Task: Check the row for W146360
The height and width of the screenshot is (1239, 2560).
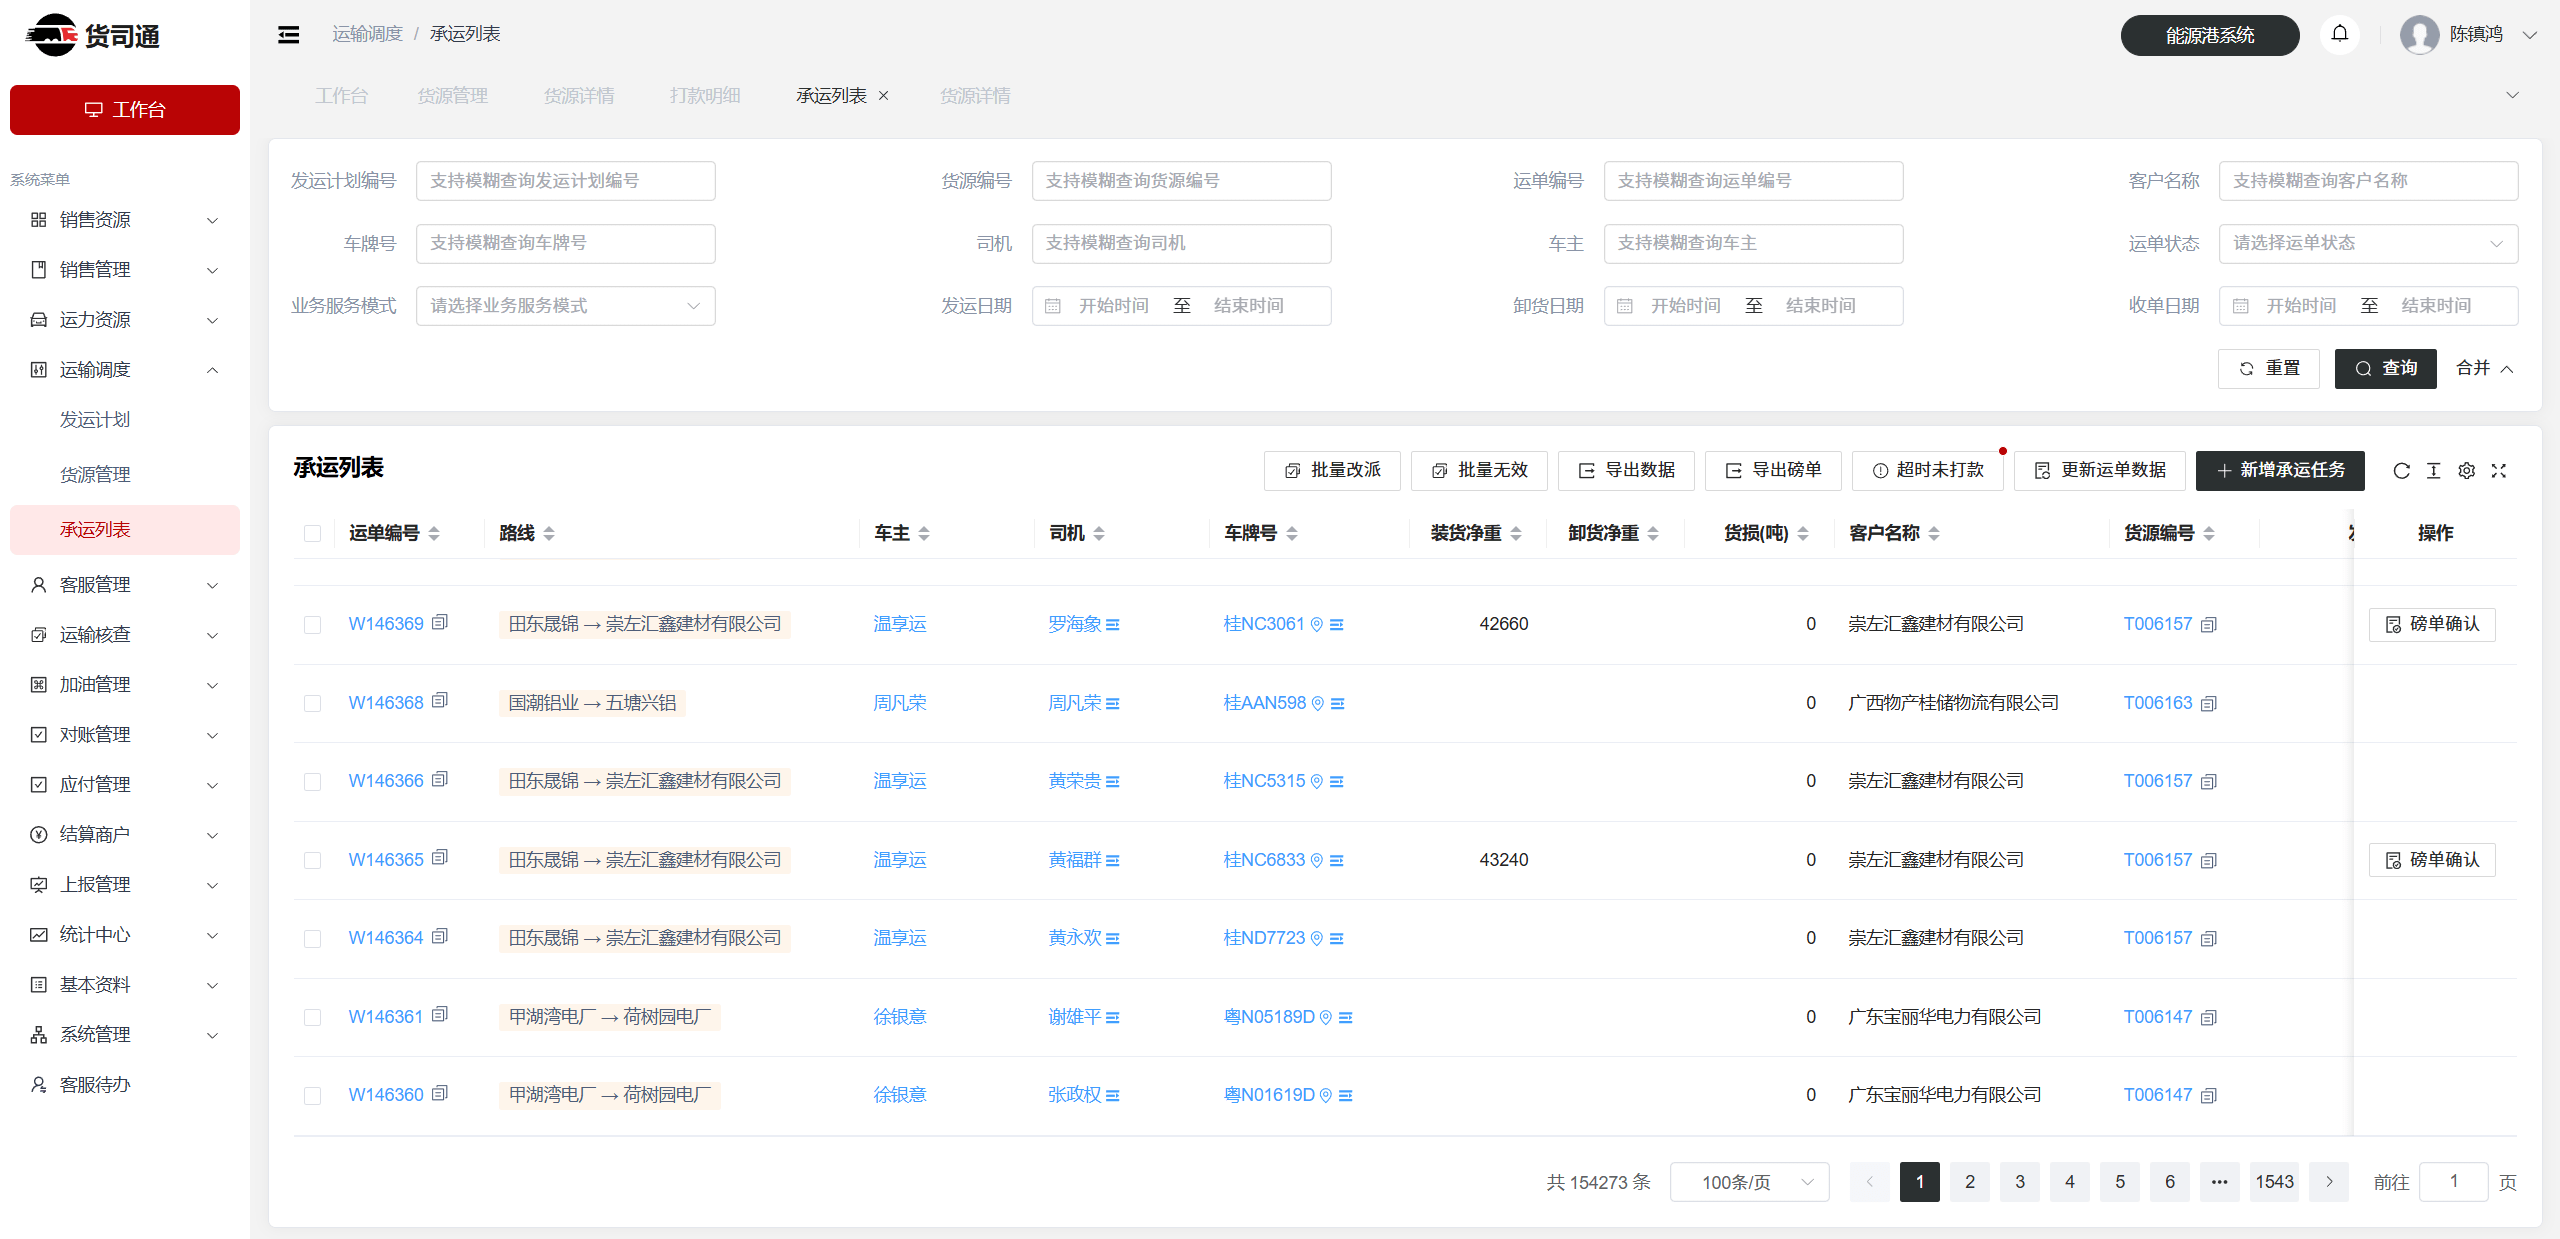Action: click(313, 1096)
